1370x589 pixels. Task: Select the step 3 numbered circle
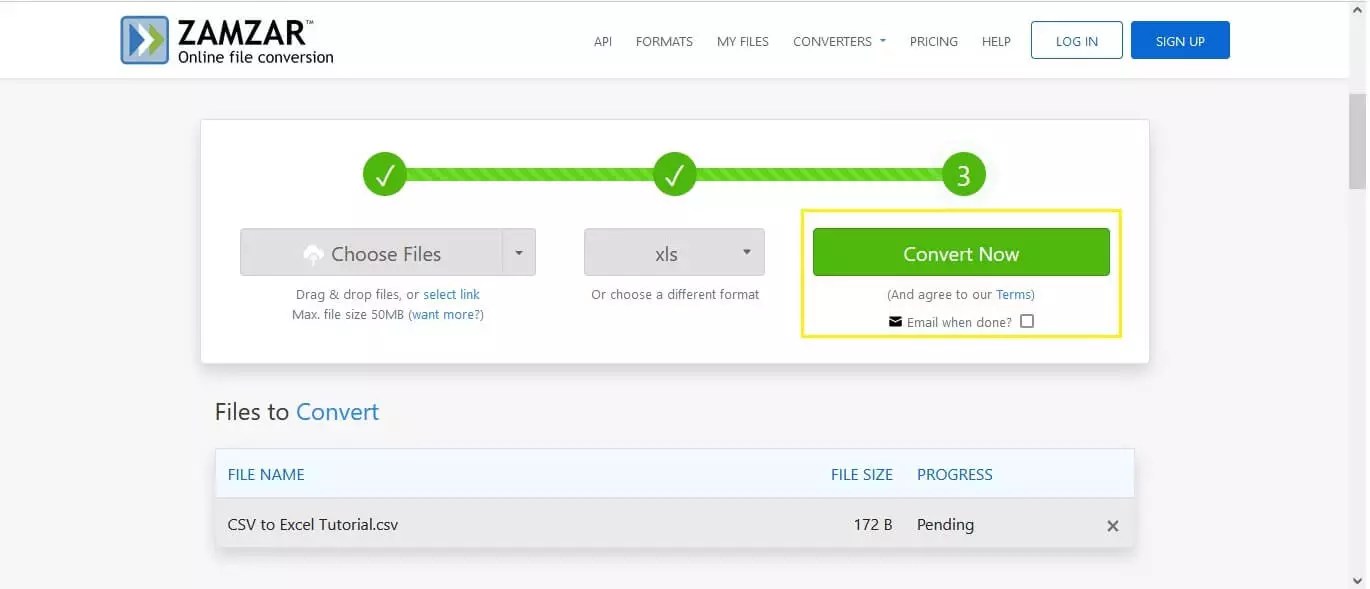point(962,173)
